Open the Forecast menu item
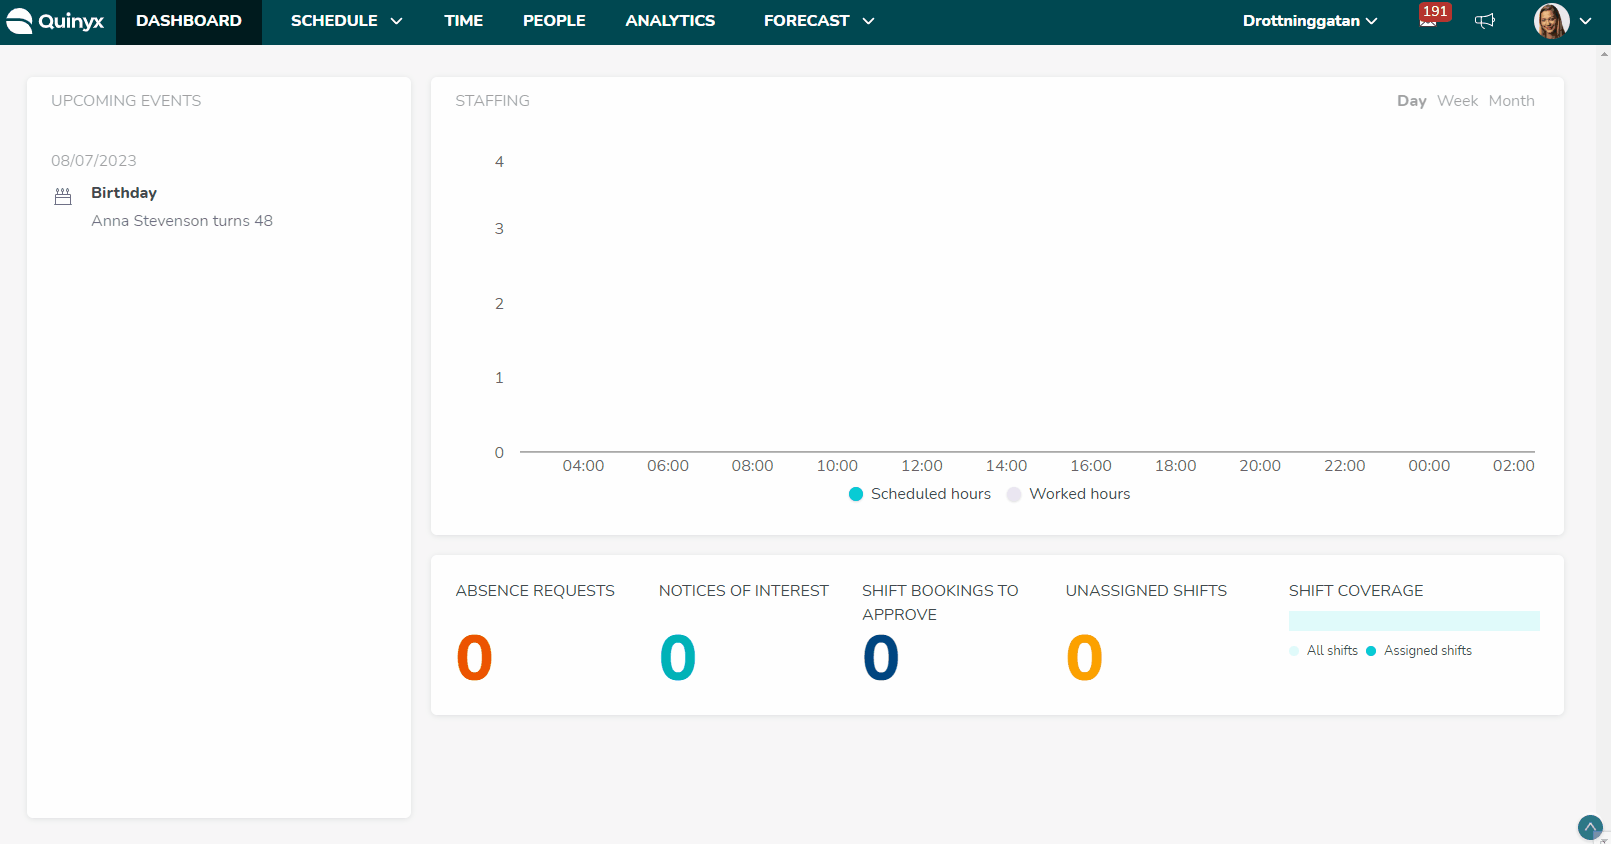This screenshot has height=844, width=1611. pyautogui.click(x=806, y=21)
